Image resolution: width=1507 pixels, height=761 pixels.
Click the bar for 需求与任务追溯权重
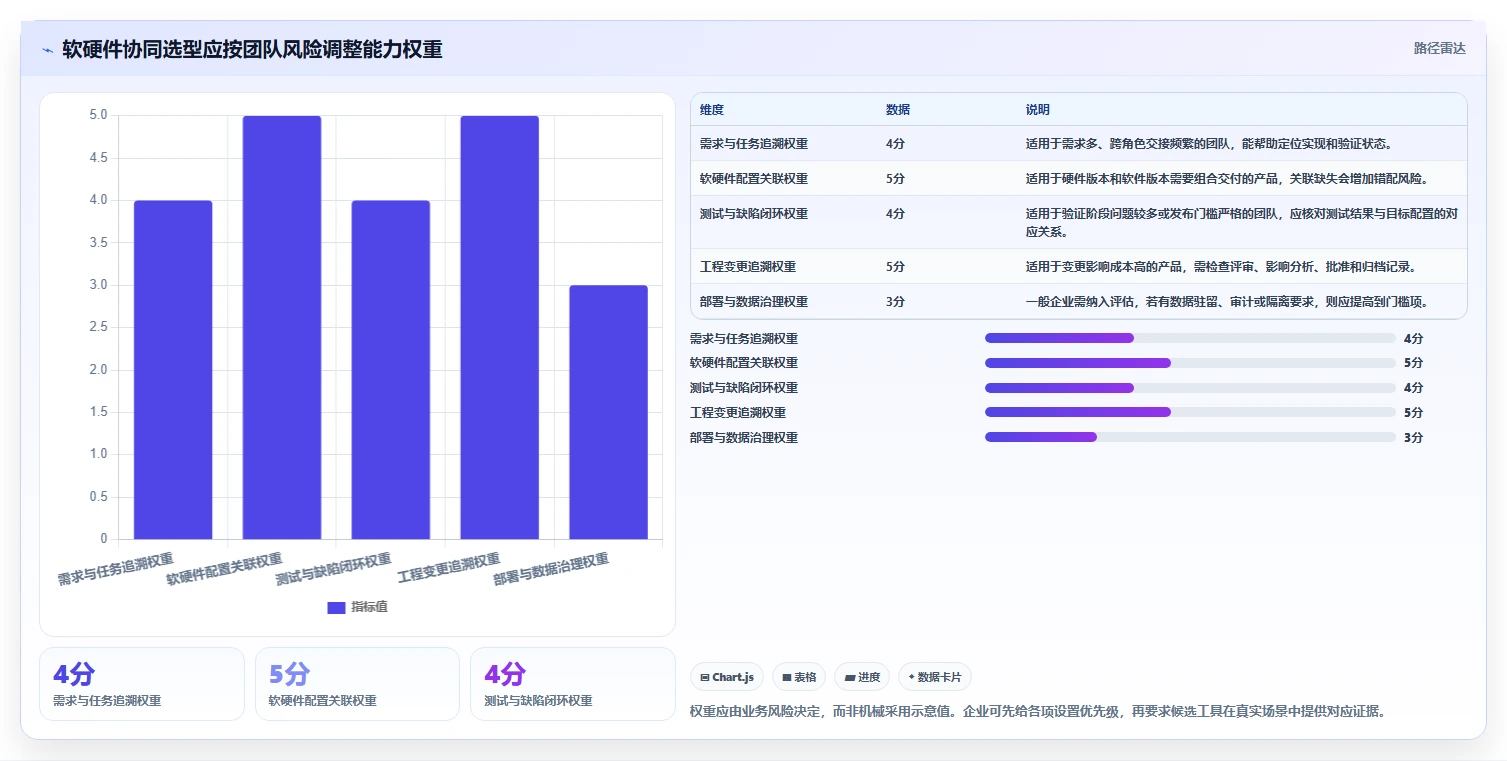173,370
